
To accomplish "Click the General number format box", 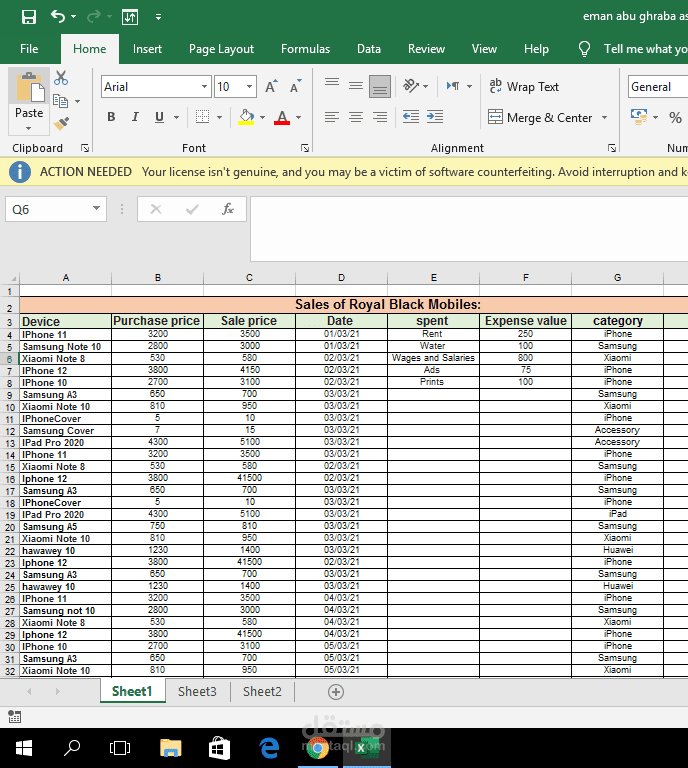I will [x=658, y=87].
